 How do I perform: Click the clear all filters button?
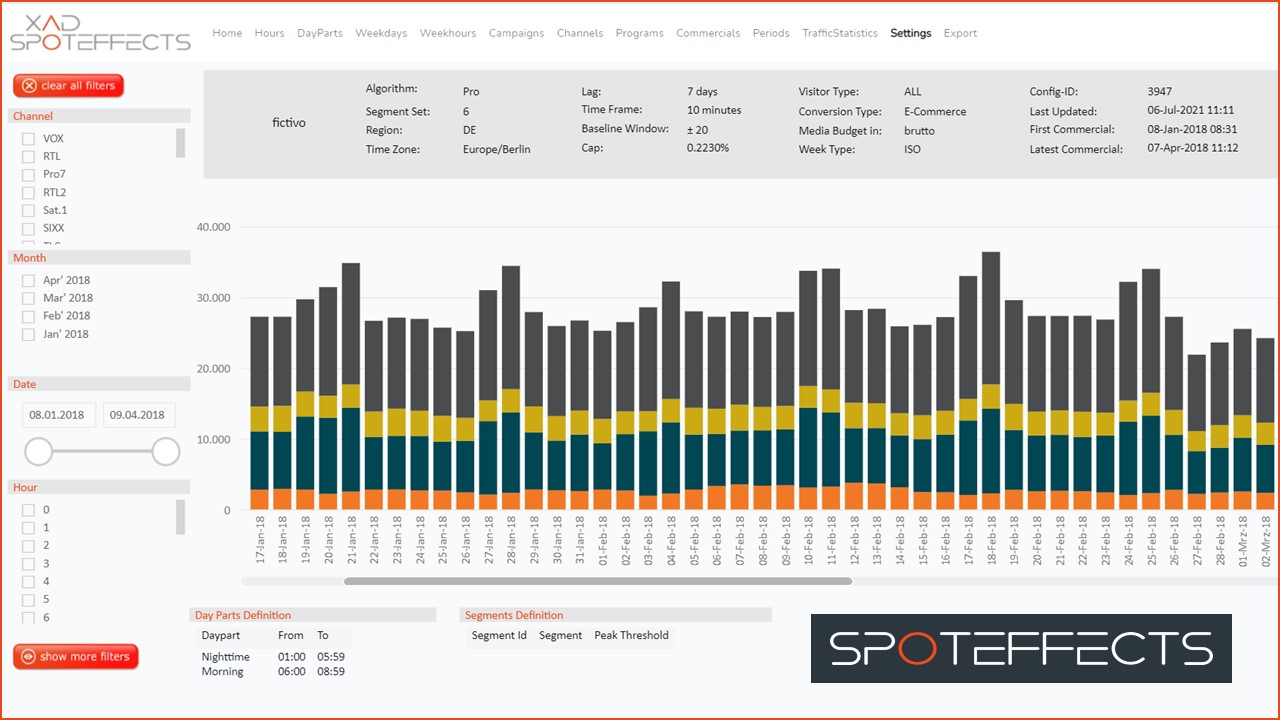coord(69,86)
